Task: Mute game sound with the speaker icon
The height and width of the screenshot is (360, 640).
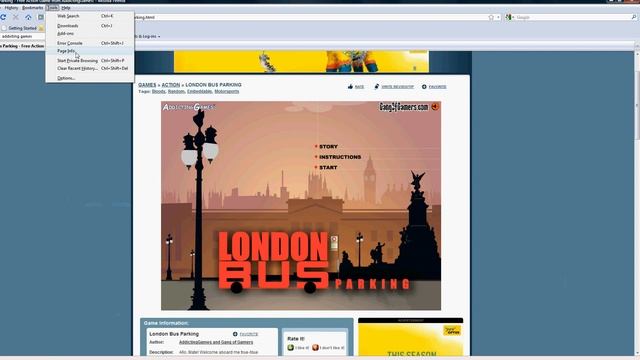Action: (435, 107)
